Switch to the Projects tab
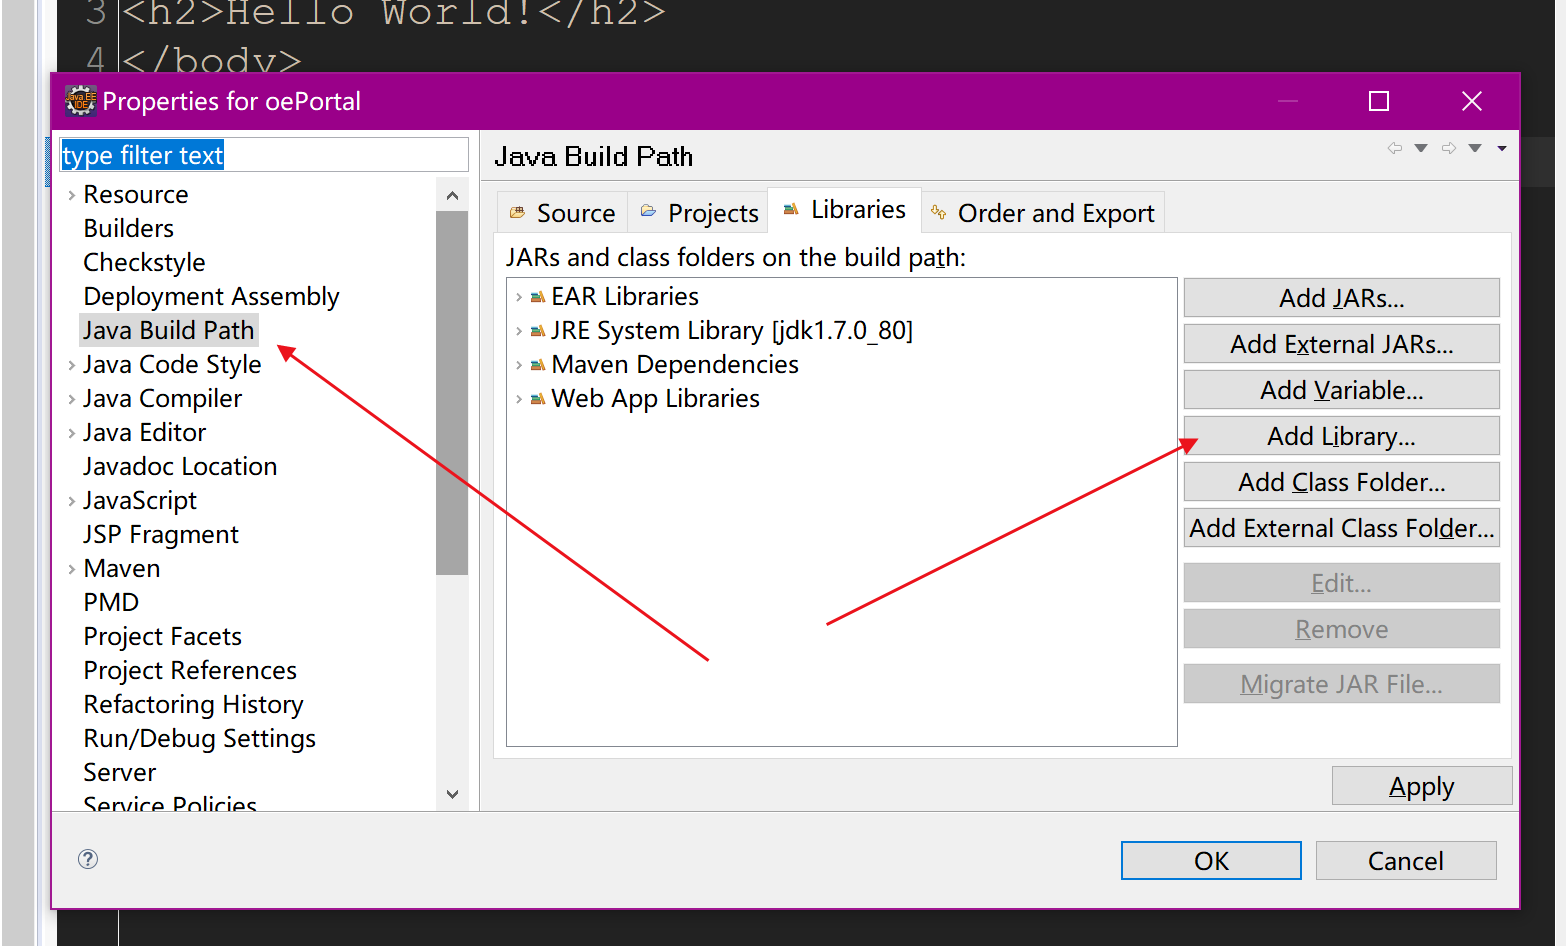 click(699, 213)
